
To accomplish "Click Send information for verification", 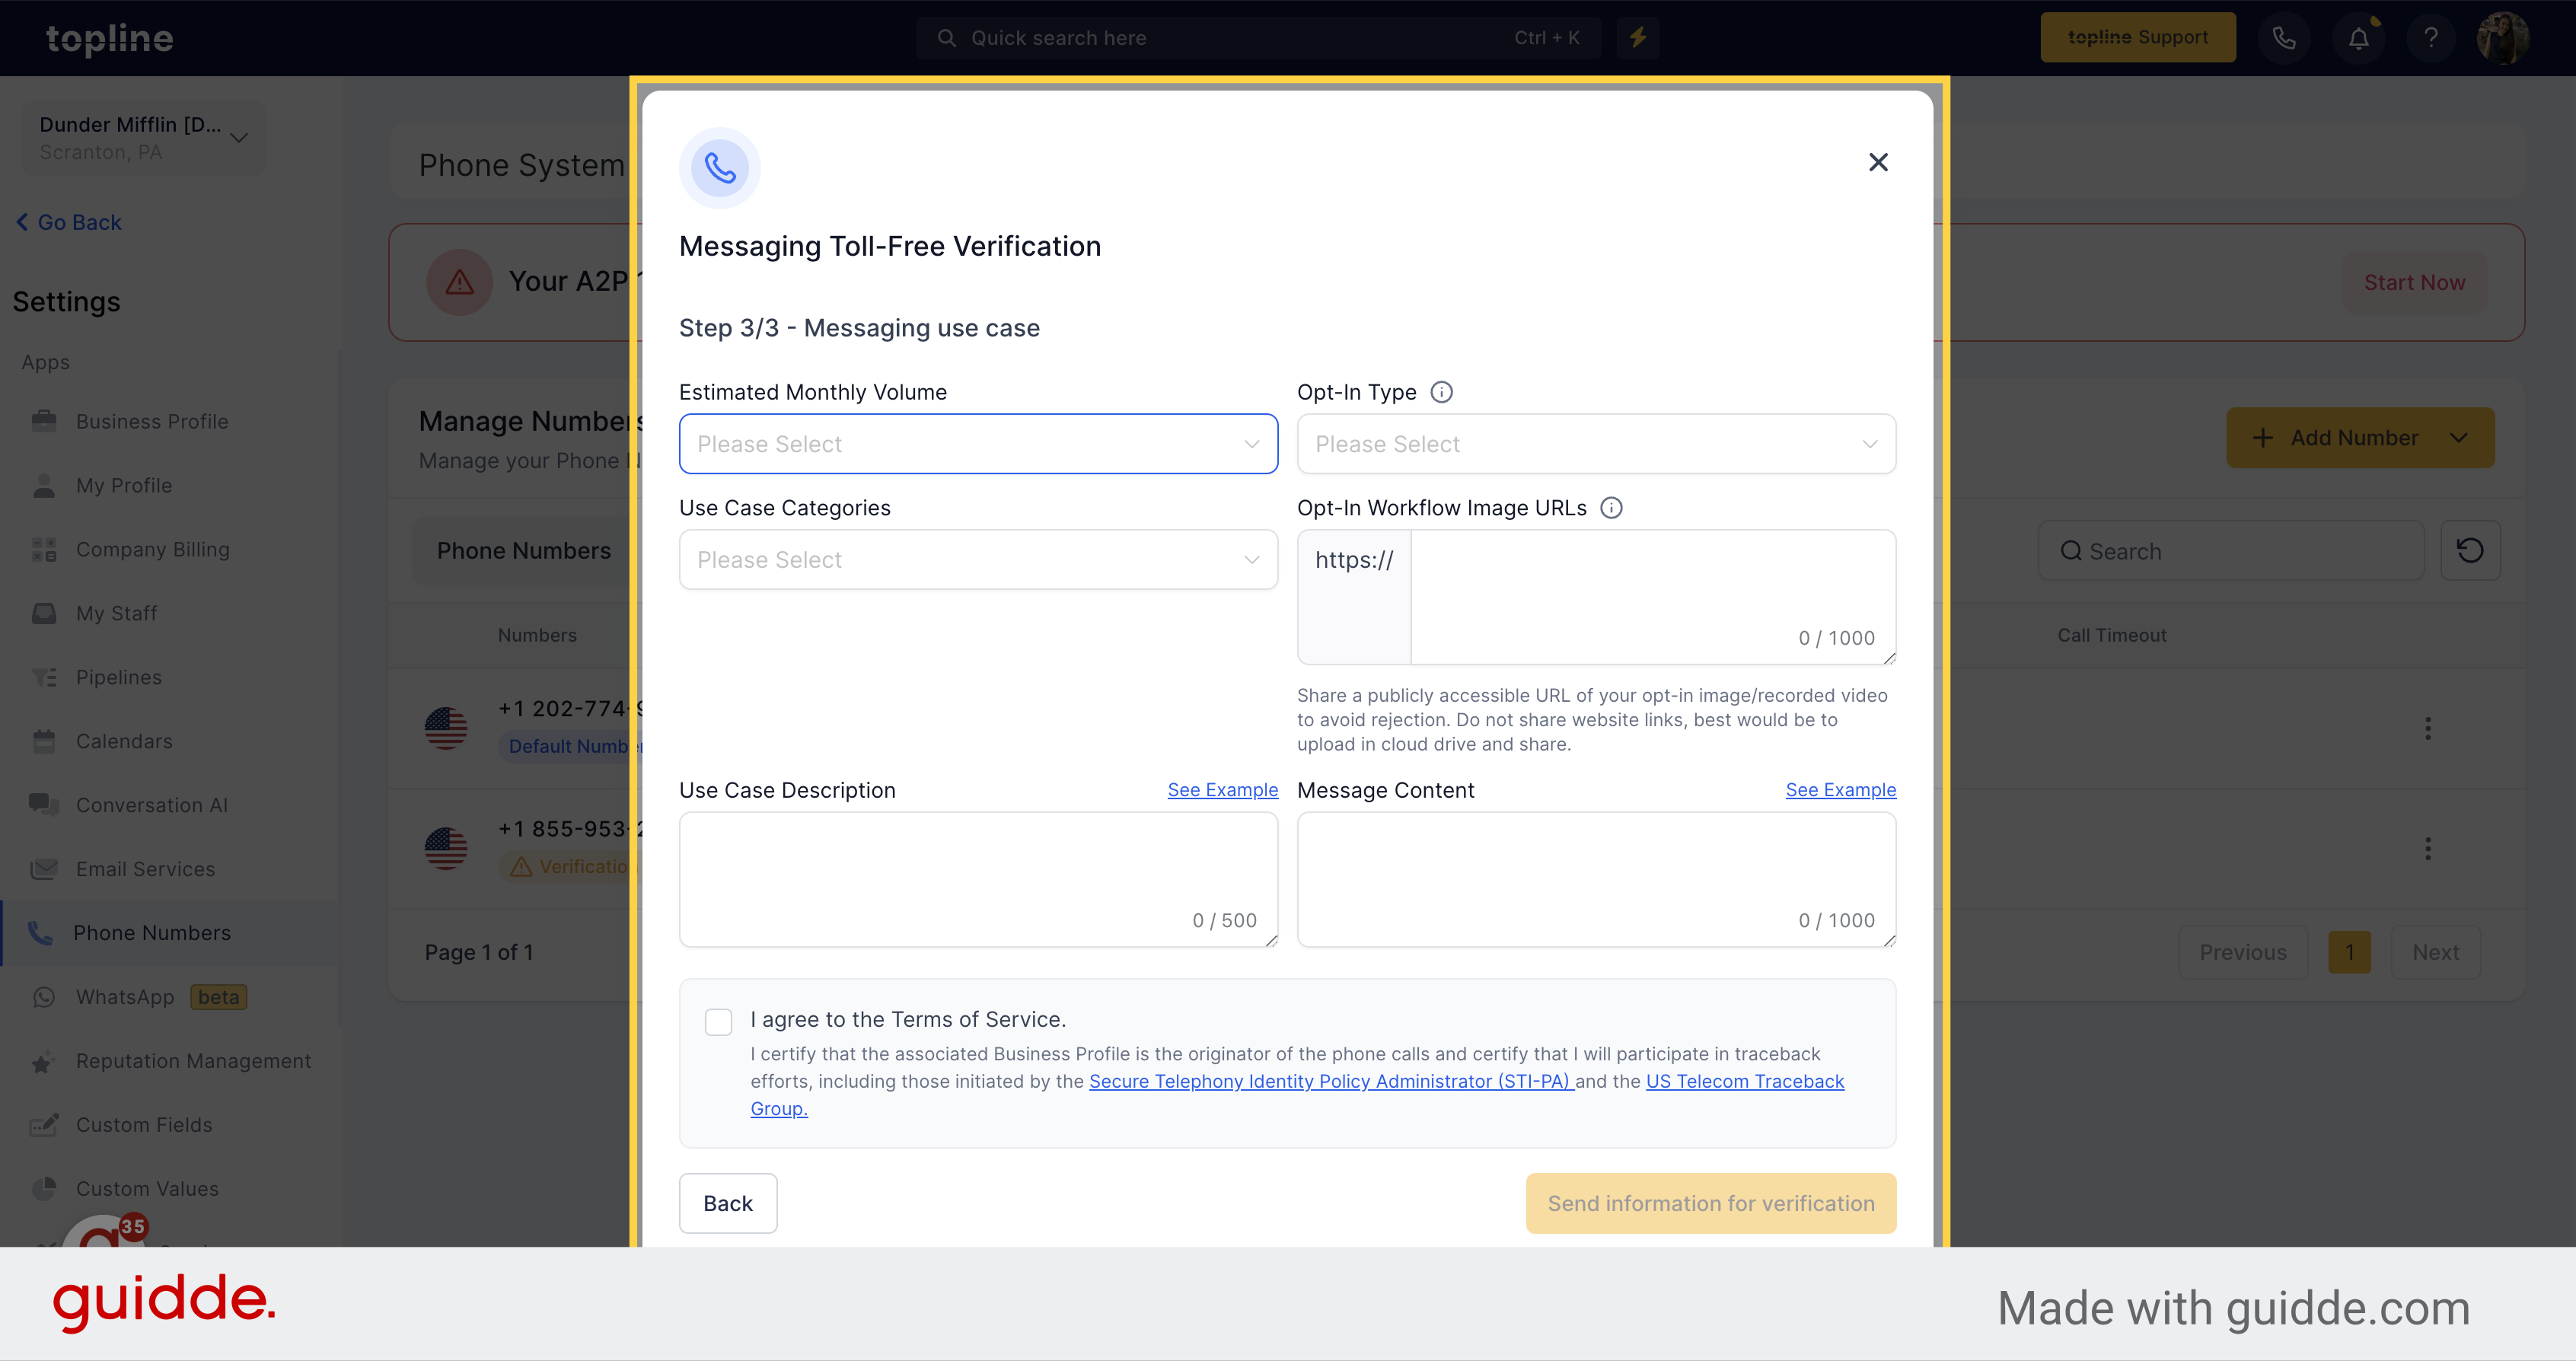I will 1710,1203.
